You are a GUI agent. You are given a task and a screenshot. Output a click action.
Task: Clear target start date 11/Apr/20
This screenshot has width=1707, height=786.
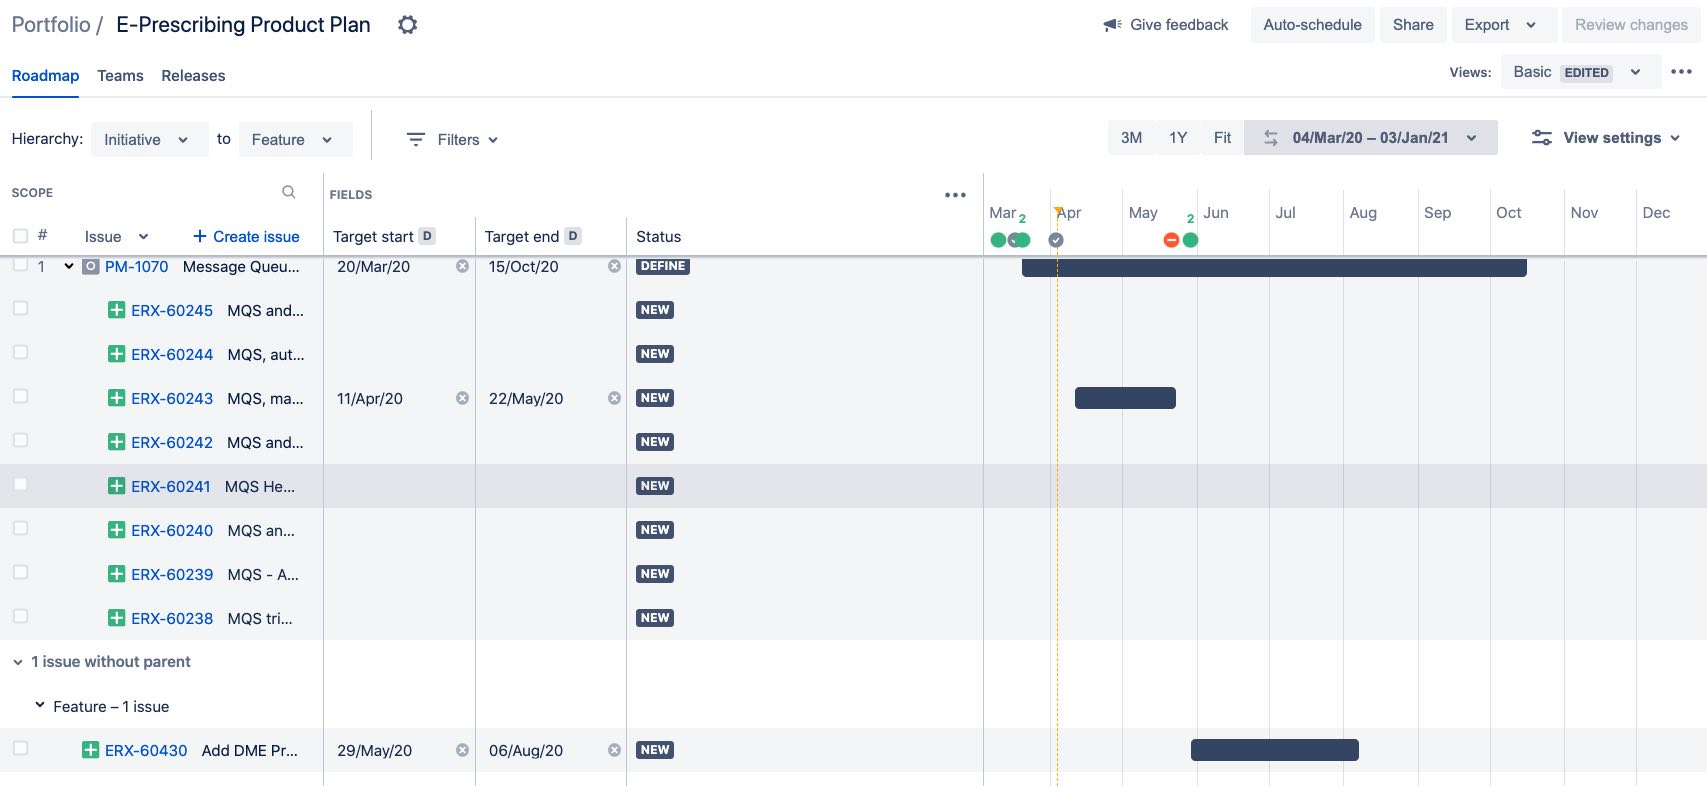pyautogui.click(x=462, y=398)
